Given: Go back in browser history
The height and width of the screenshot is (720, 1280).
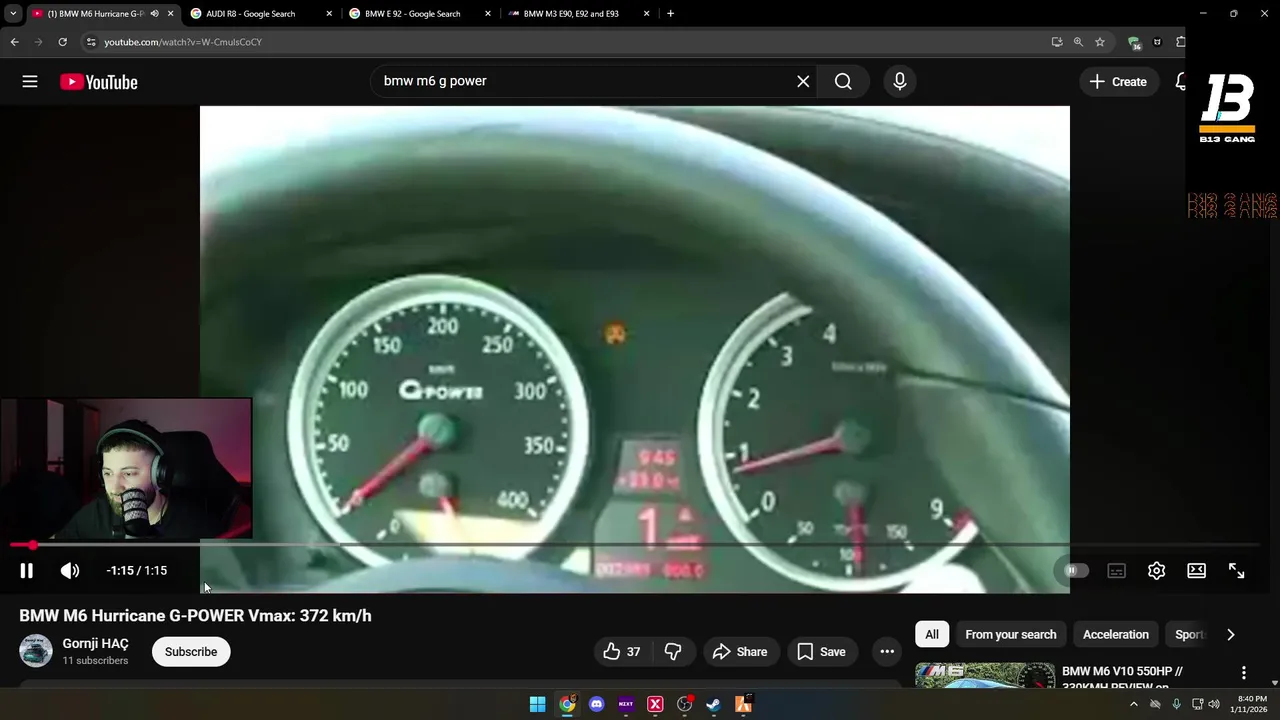Looking at the screenshot, I should [14, 42].
